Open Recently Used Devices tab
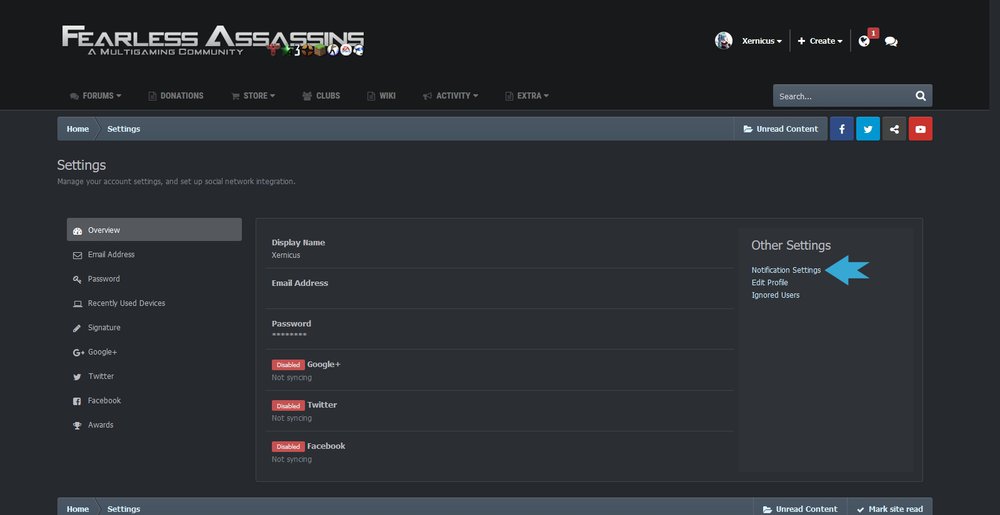1000x515 pixels. [154, 303]
